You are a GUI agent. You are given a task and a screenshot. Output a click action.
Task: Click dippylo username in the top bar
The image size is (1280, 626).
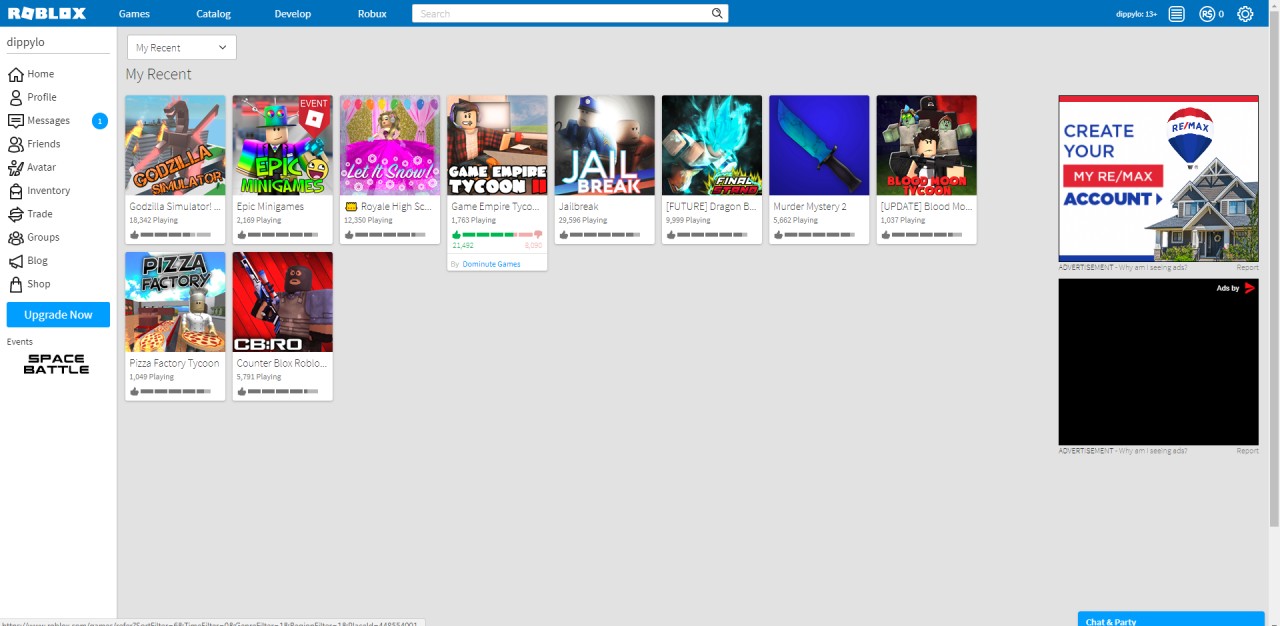pyautogui.click(x=1137, y=14)
